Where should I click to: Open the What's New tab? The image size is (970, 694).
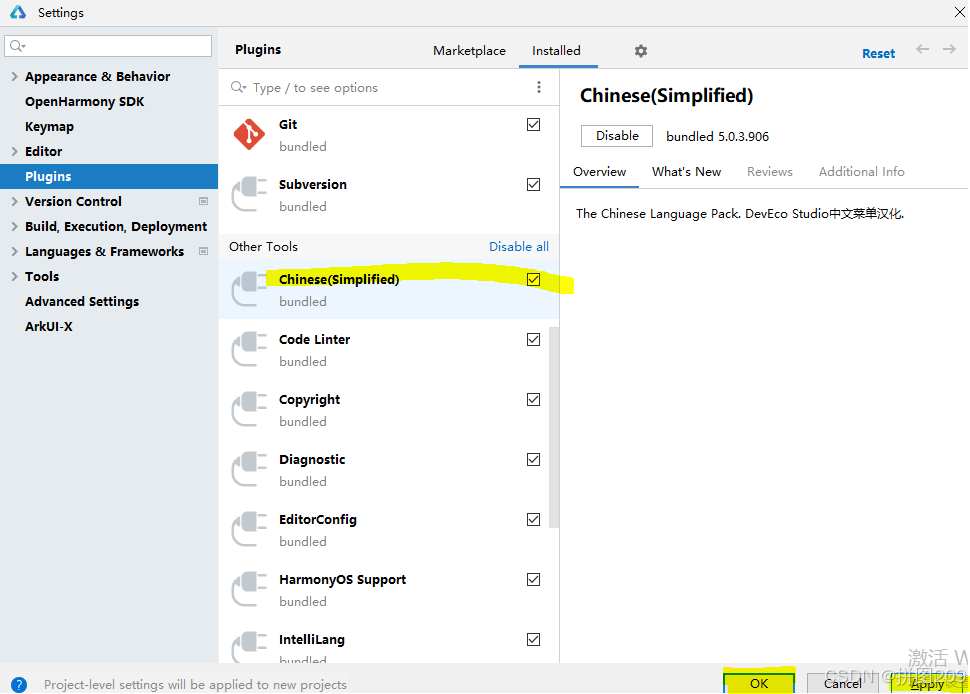[686, 171]
